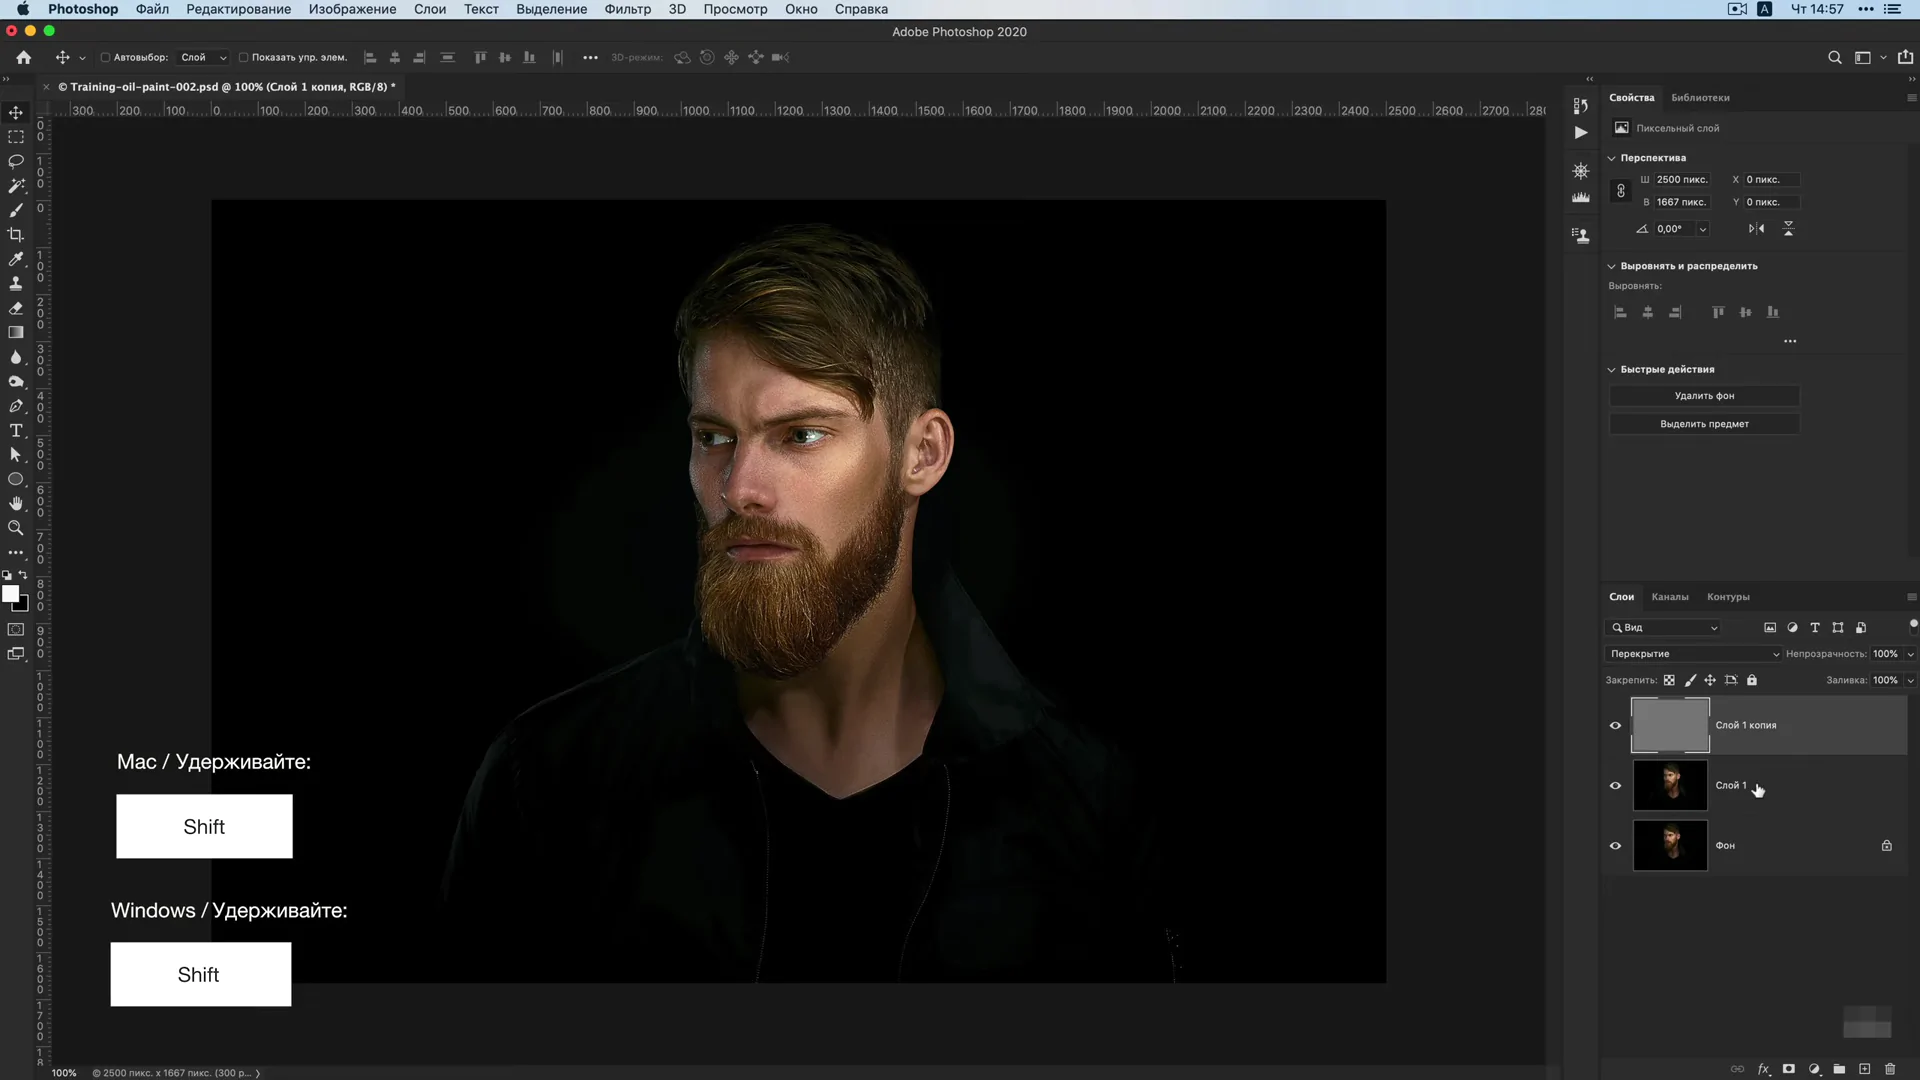Hide the Фон layer
This screenshot has width=1920, height=1080.
(1615, 846)
